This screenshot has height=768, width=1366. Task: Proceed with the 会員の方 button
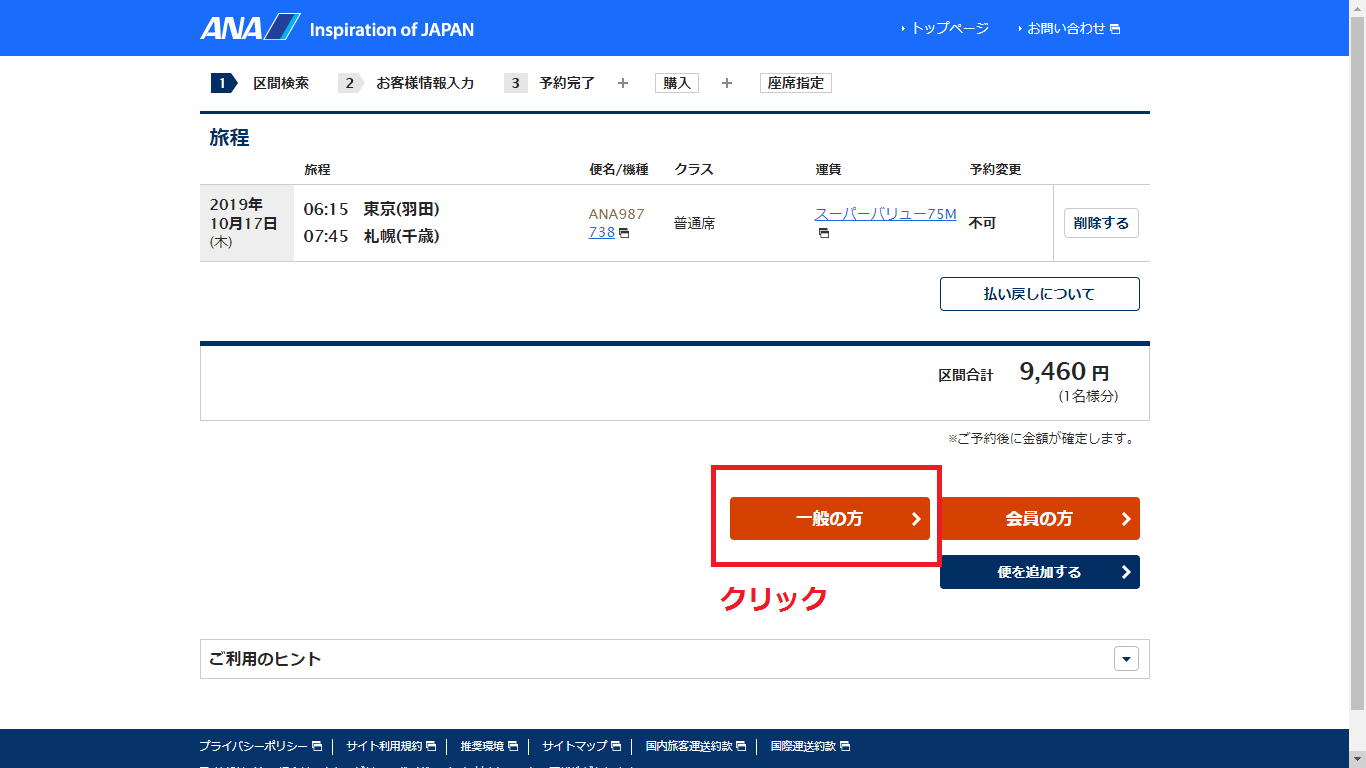click(x=1039, y=519)
